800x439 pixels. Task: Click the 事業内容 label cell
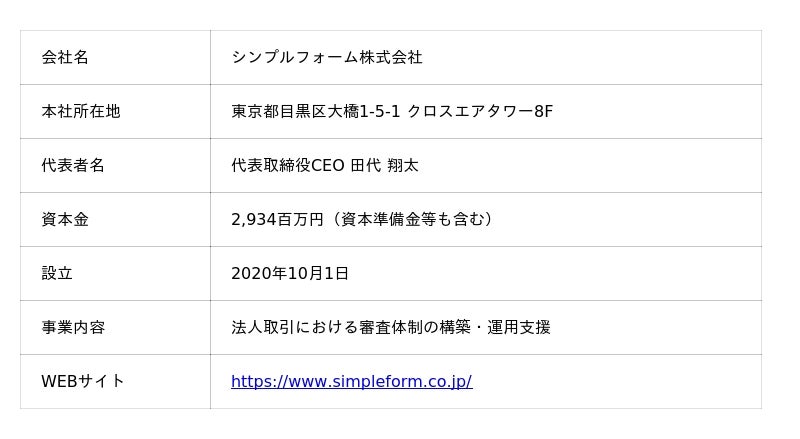(x=73, y=327)
